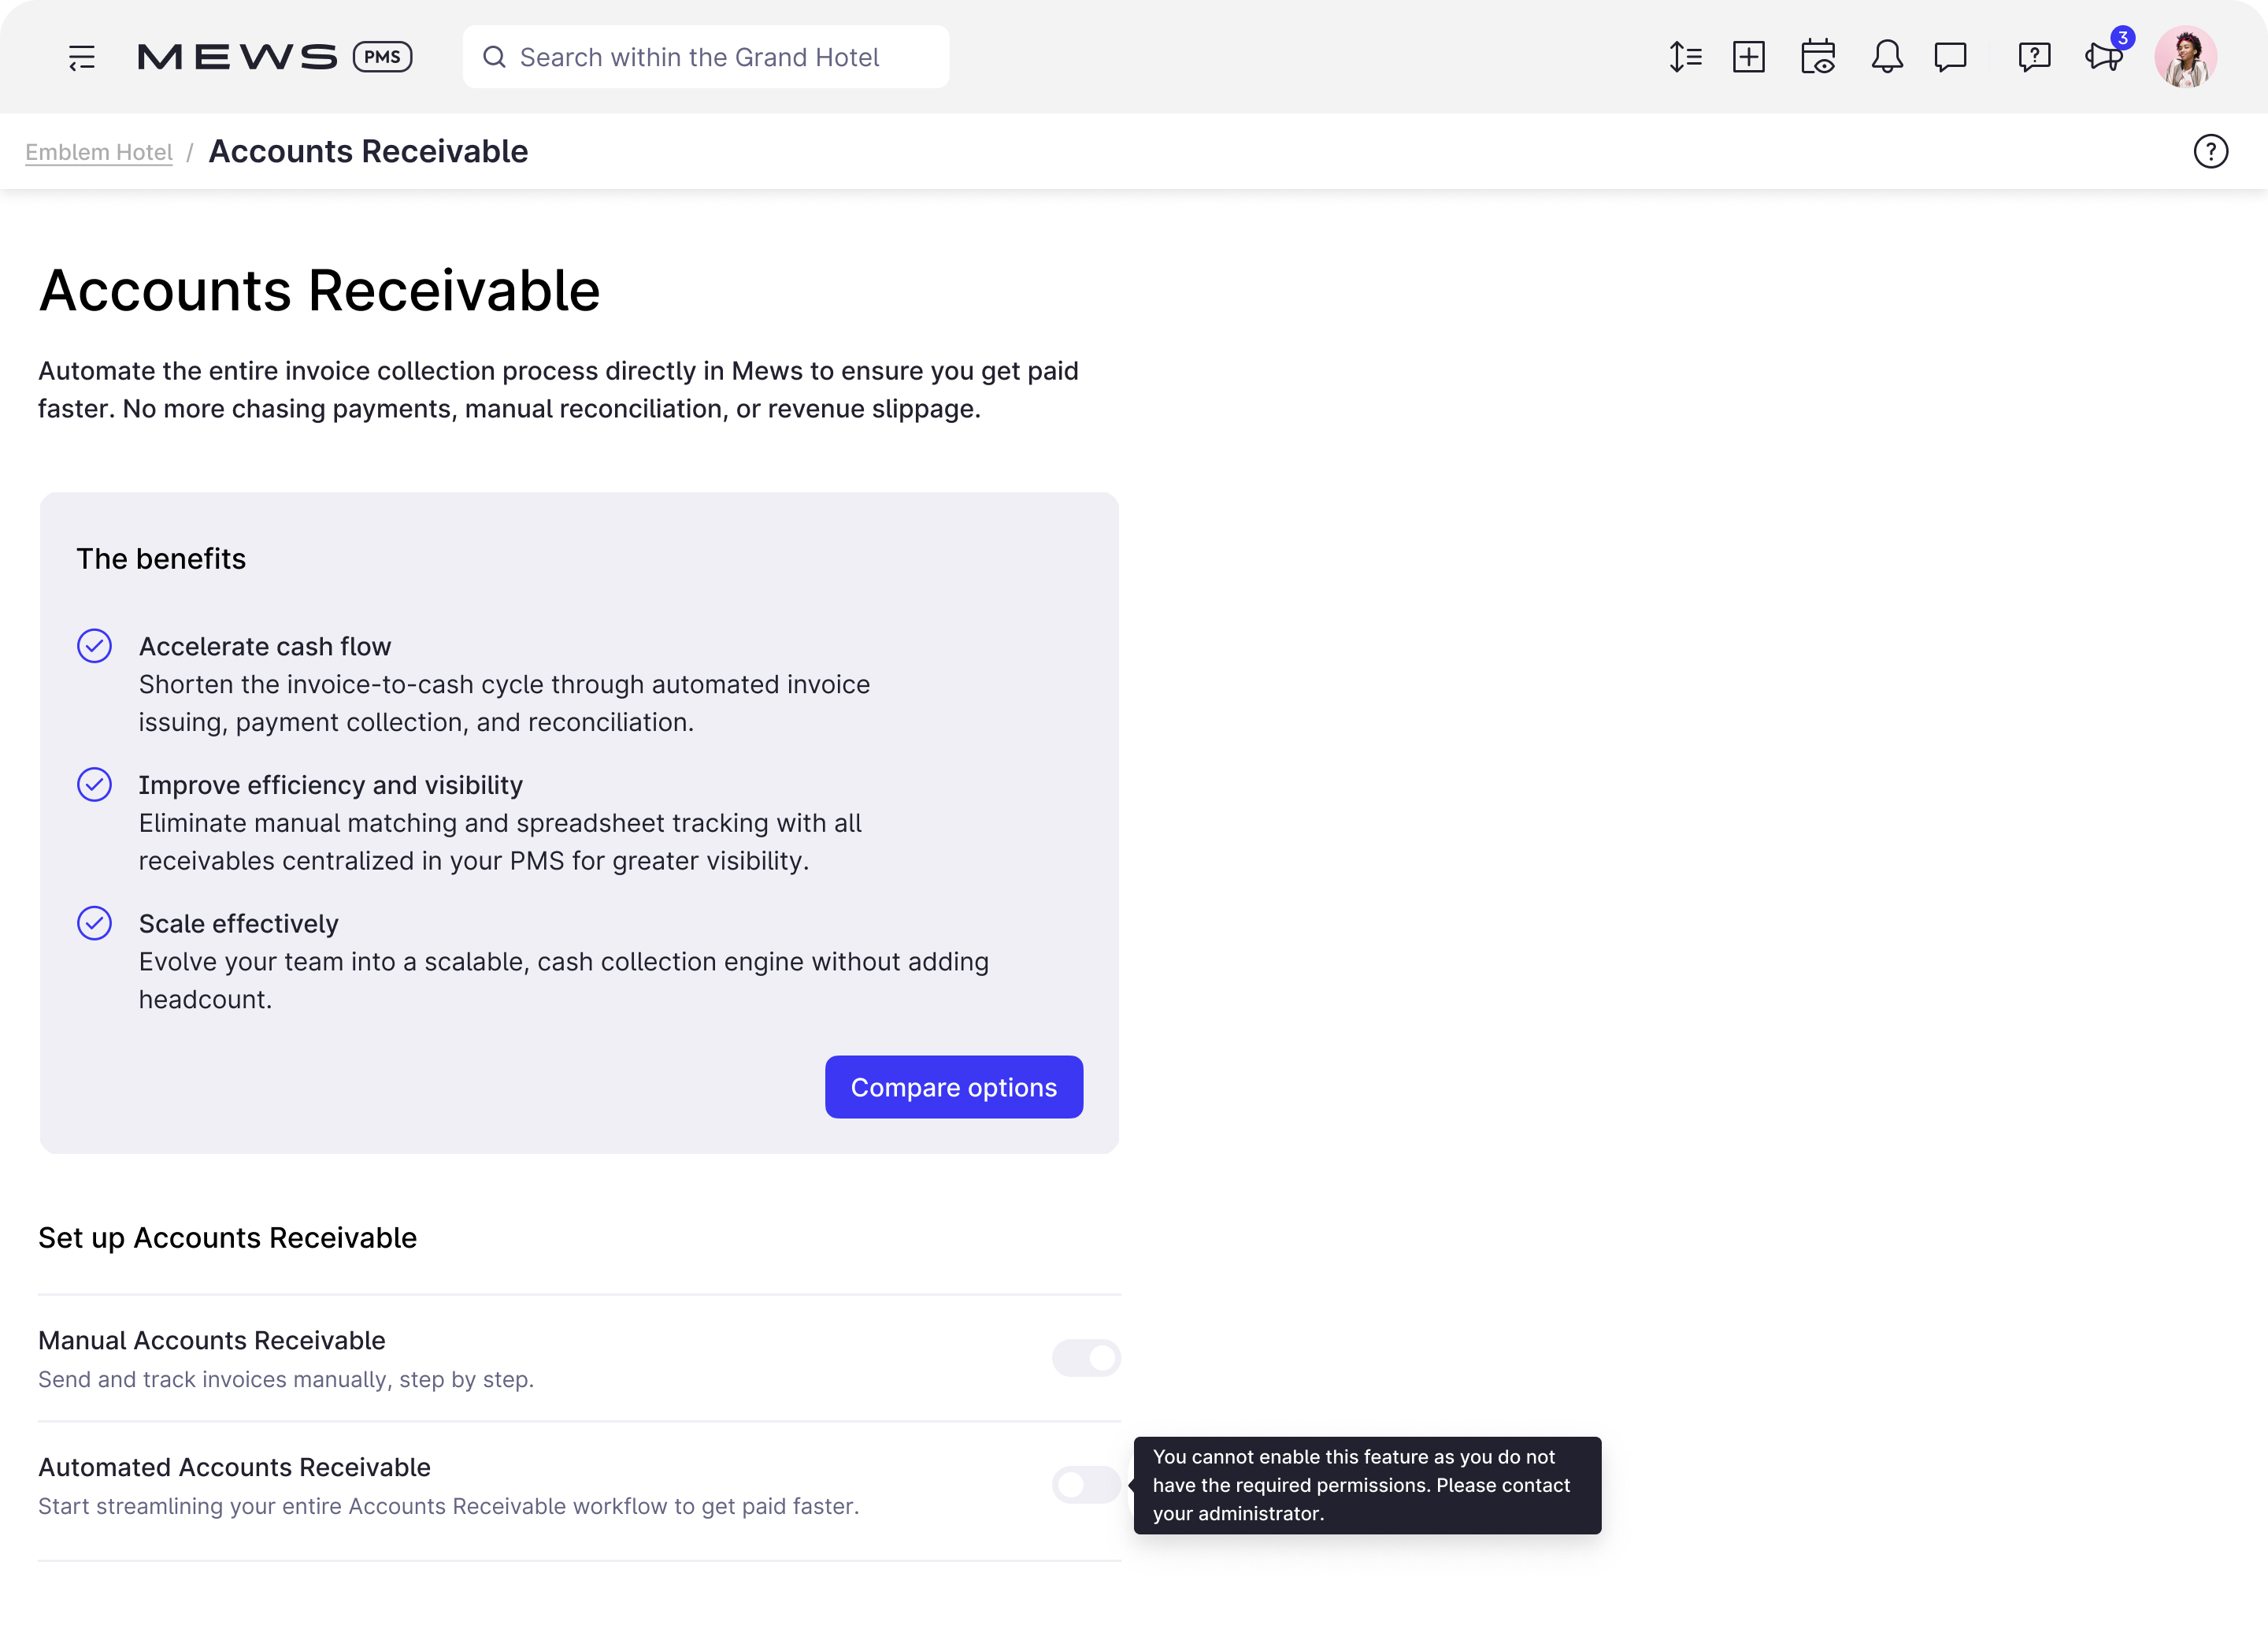Click the page help question mark icon

point(2211,152)
